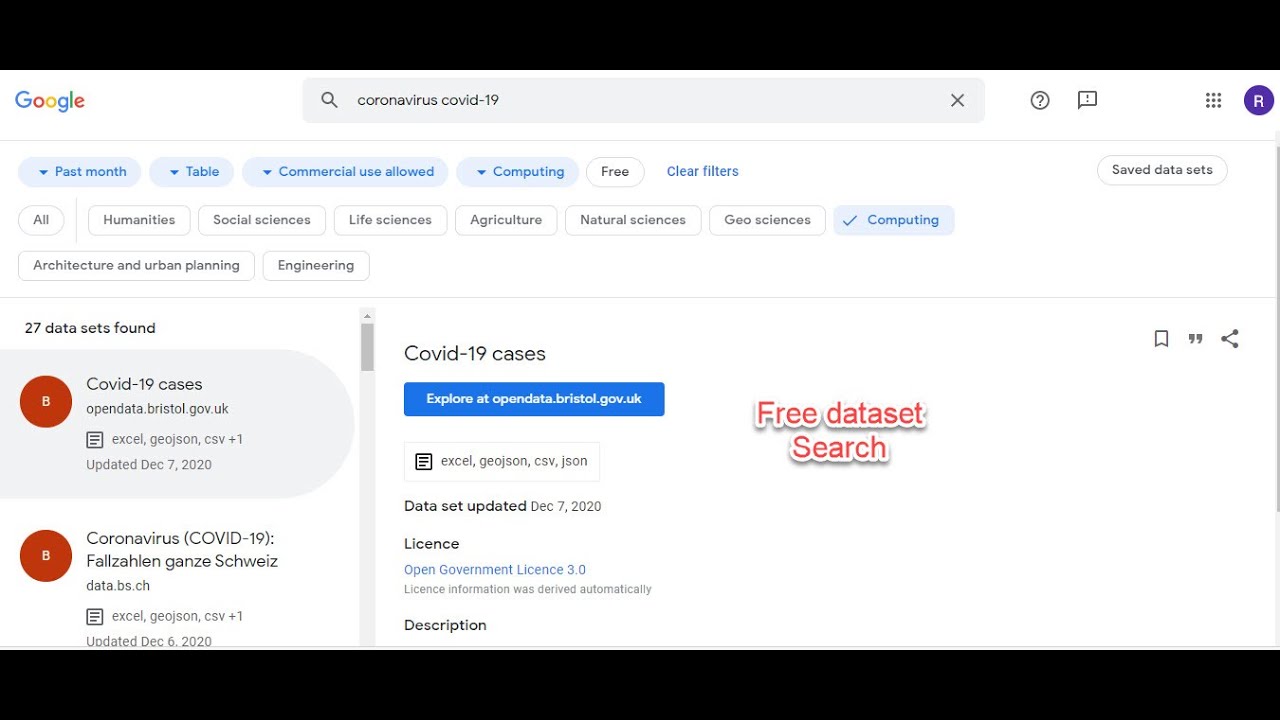Select the Humanities topic chip

(139, 220)
